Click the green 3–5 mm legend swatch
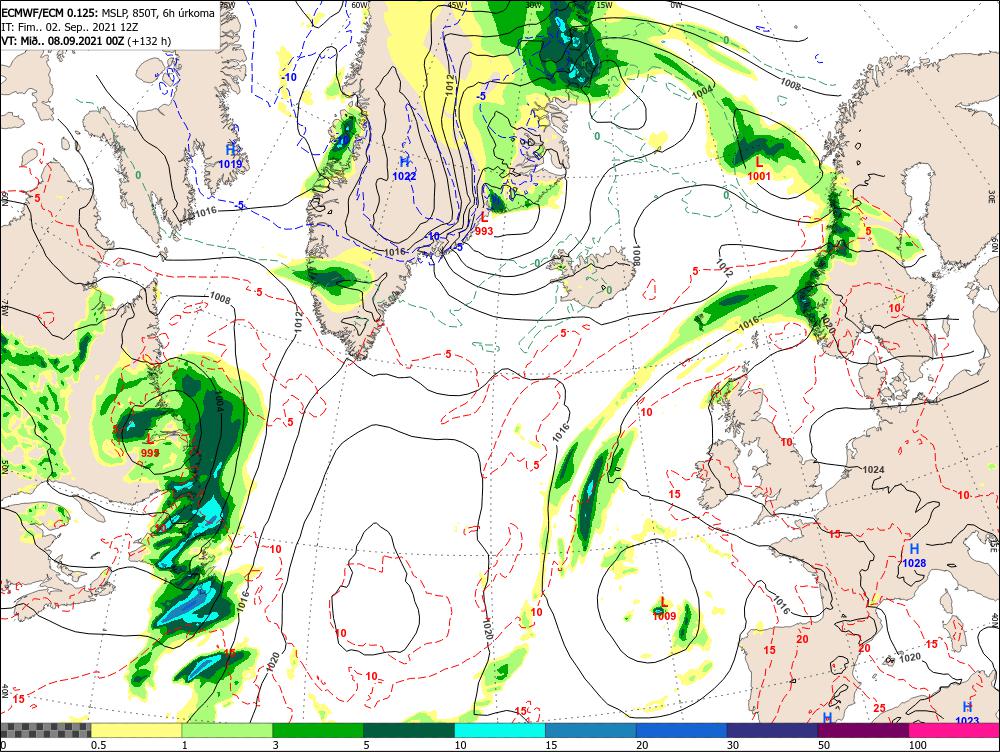 [x=318, y=730]
